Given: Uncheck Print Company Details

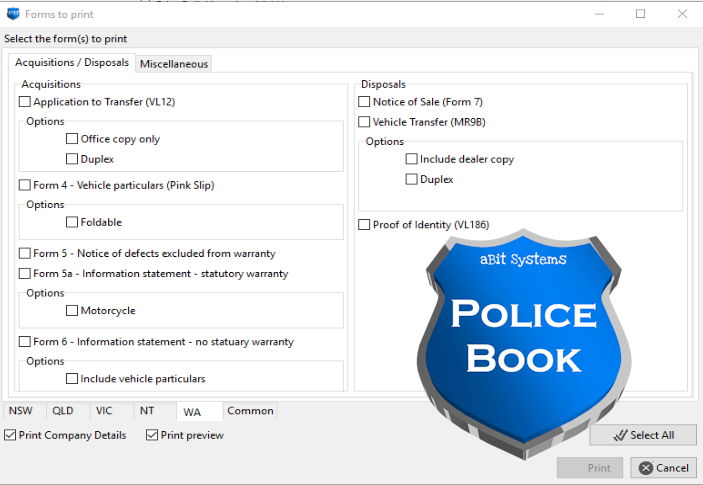Looking at the screenshot, I should (10, 435).
